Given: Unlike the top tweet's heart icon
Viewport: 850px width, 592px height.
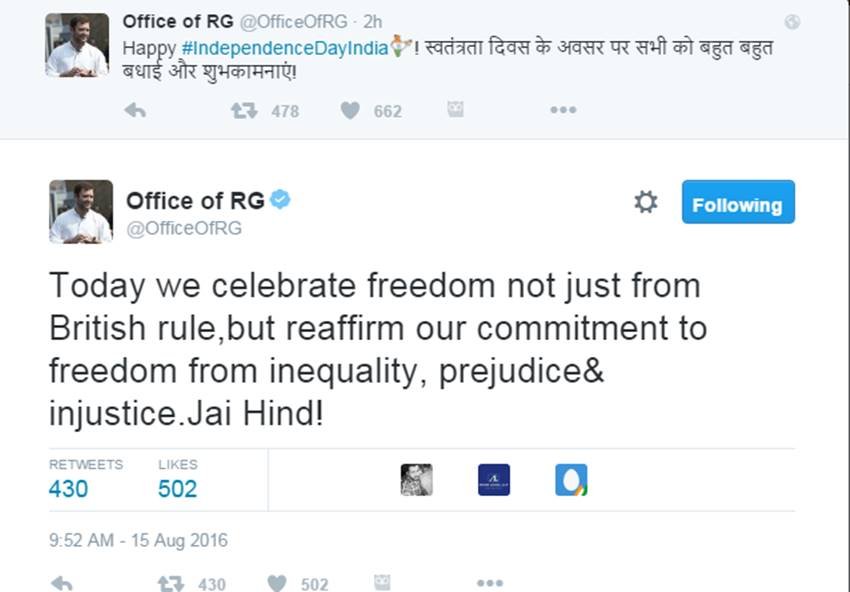Looking at the screenshot, I should click(x=350, y=111).
